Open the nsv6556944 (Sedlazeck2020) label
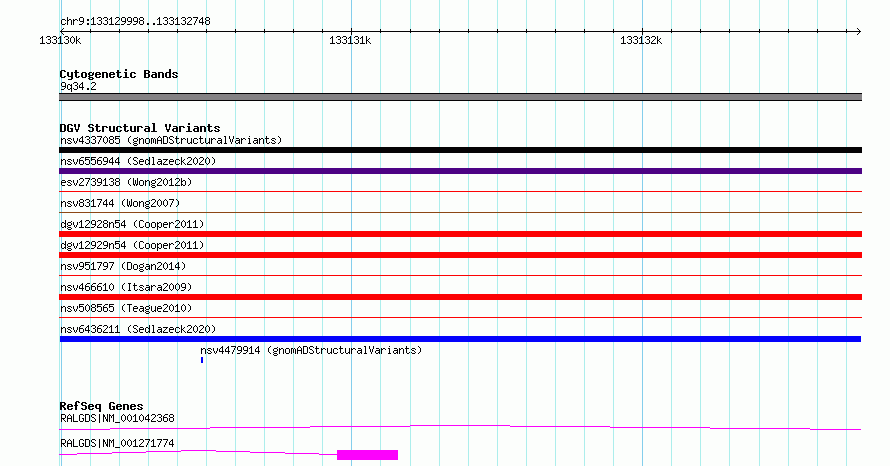This screenshot has width=890, height=466. point(138,161)
